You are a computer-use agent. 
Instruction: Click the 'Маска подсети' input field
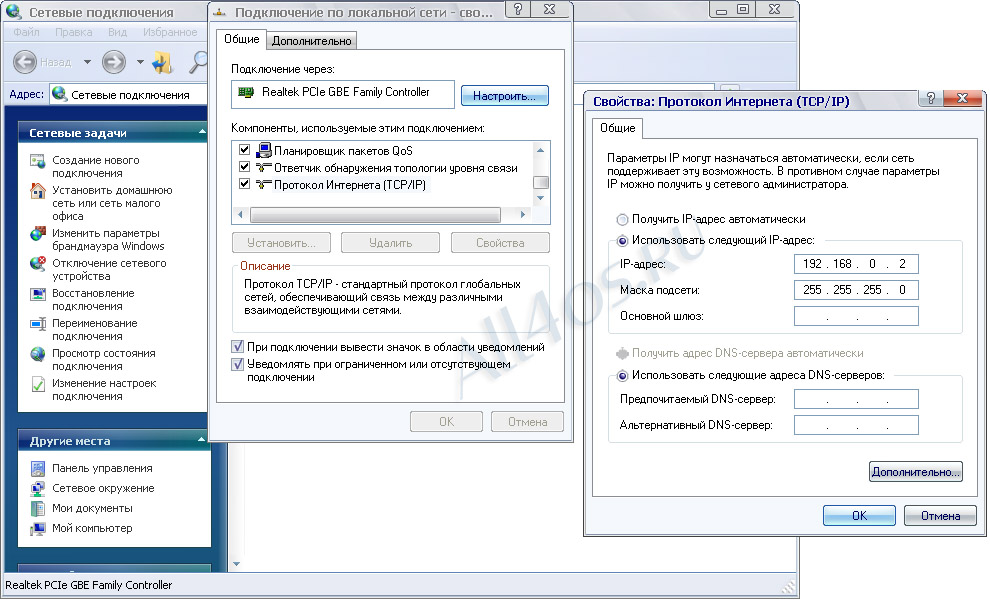856,290
